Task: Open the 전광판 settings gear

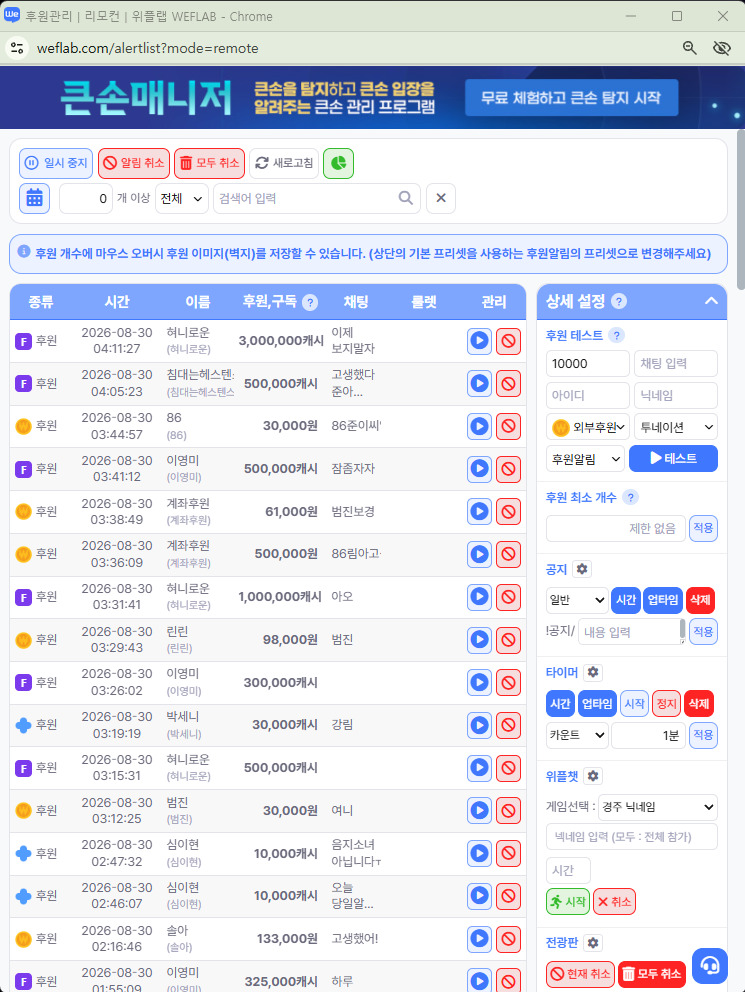Action: (x=593, y=943)
